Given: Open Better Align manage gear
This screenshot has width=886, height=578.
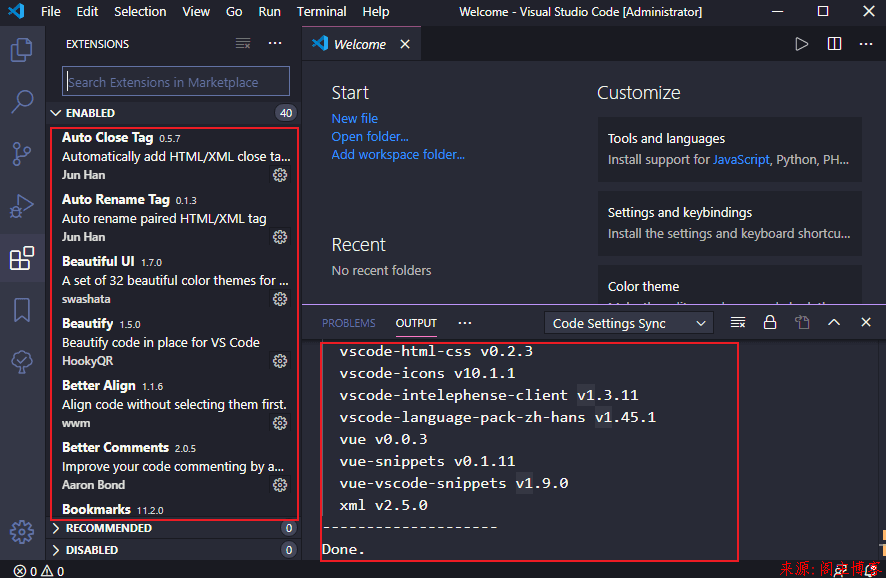Looking at the screenshot, I should tap(280, 423).
